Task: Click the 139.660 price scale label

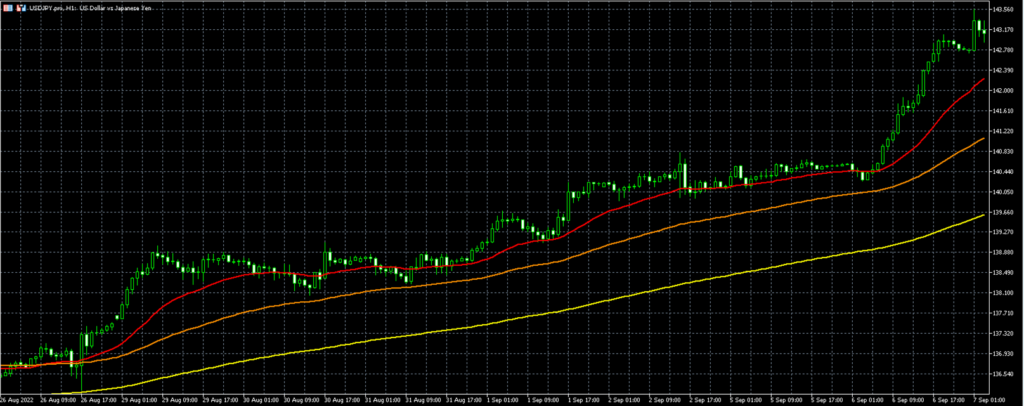Action: pos(1005,212)
